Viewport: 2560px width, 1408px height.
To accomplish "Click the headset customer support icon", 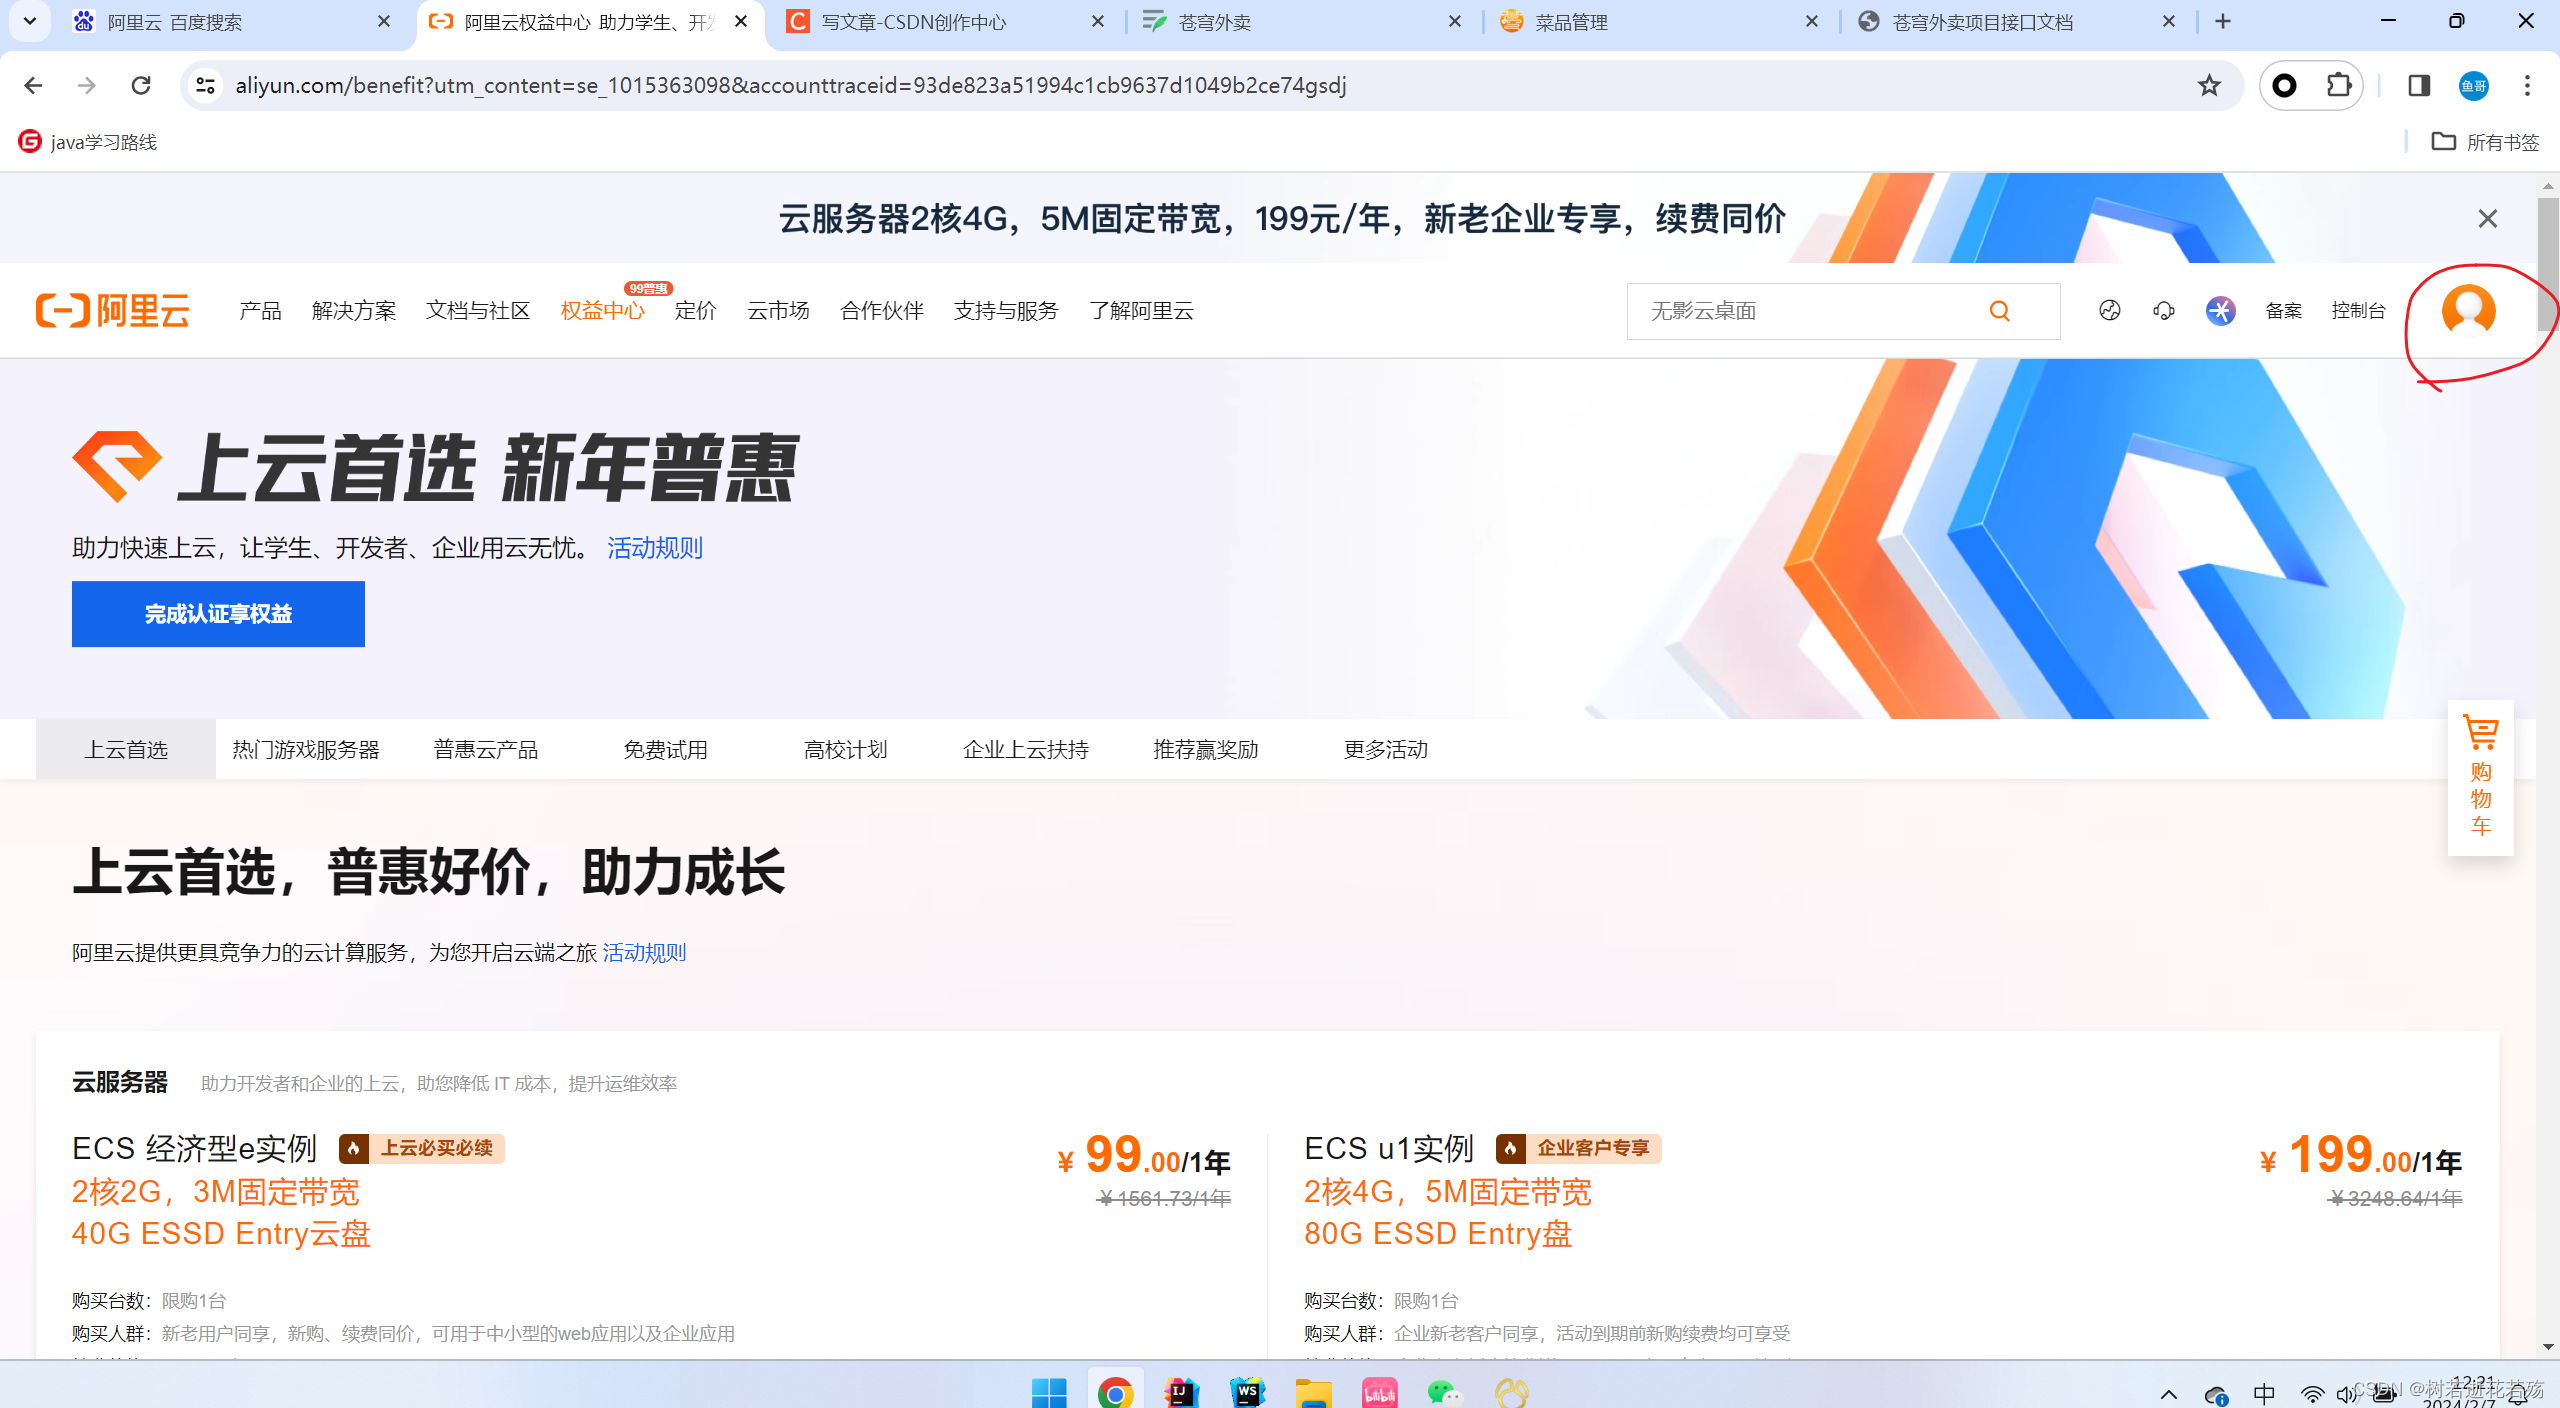I will pos(2163,311).
